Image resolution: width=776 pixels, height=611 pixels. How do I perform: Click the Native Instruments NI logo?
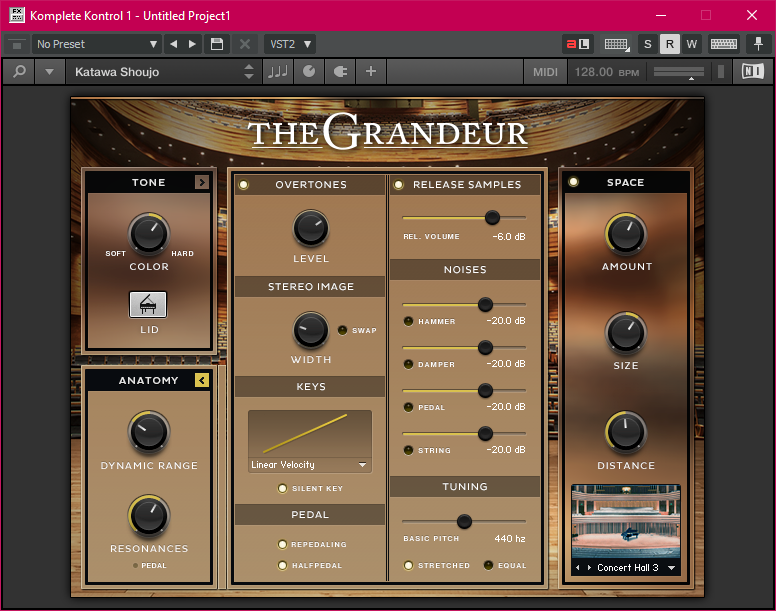pyautogui.click(x=752, y=72)
